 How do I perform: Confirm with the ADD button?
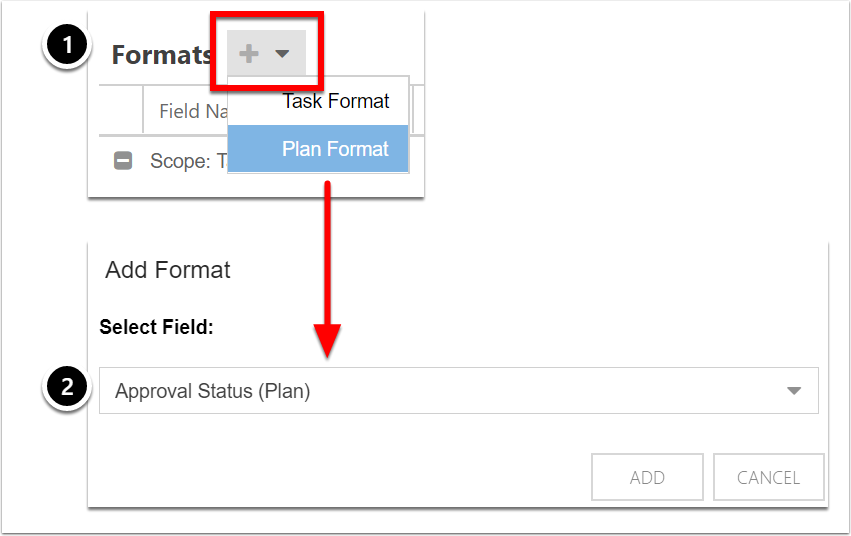[x=647, y=477]
